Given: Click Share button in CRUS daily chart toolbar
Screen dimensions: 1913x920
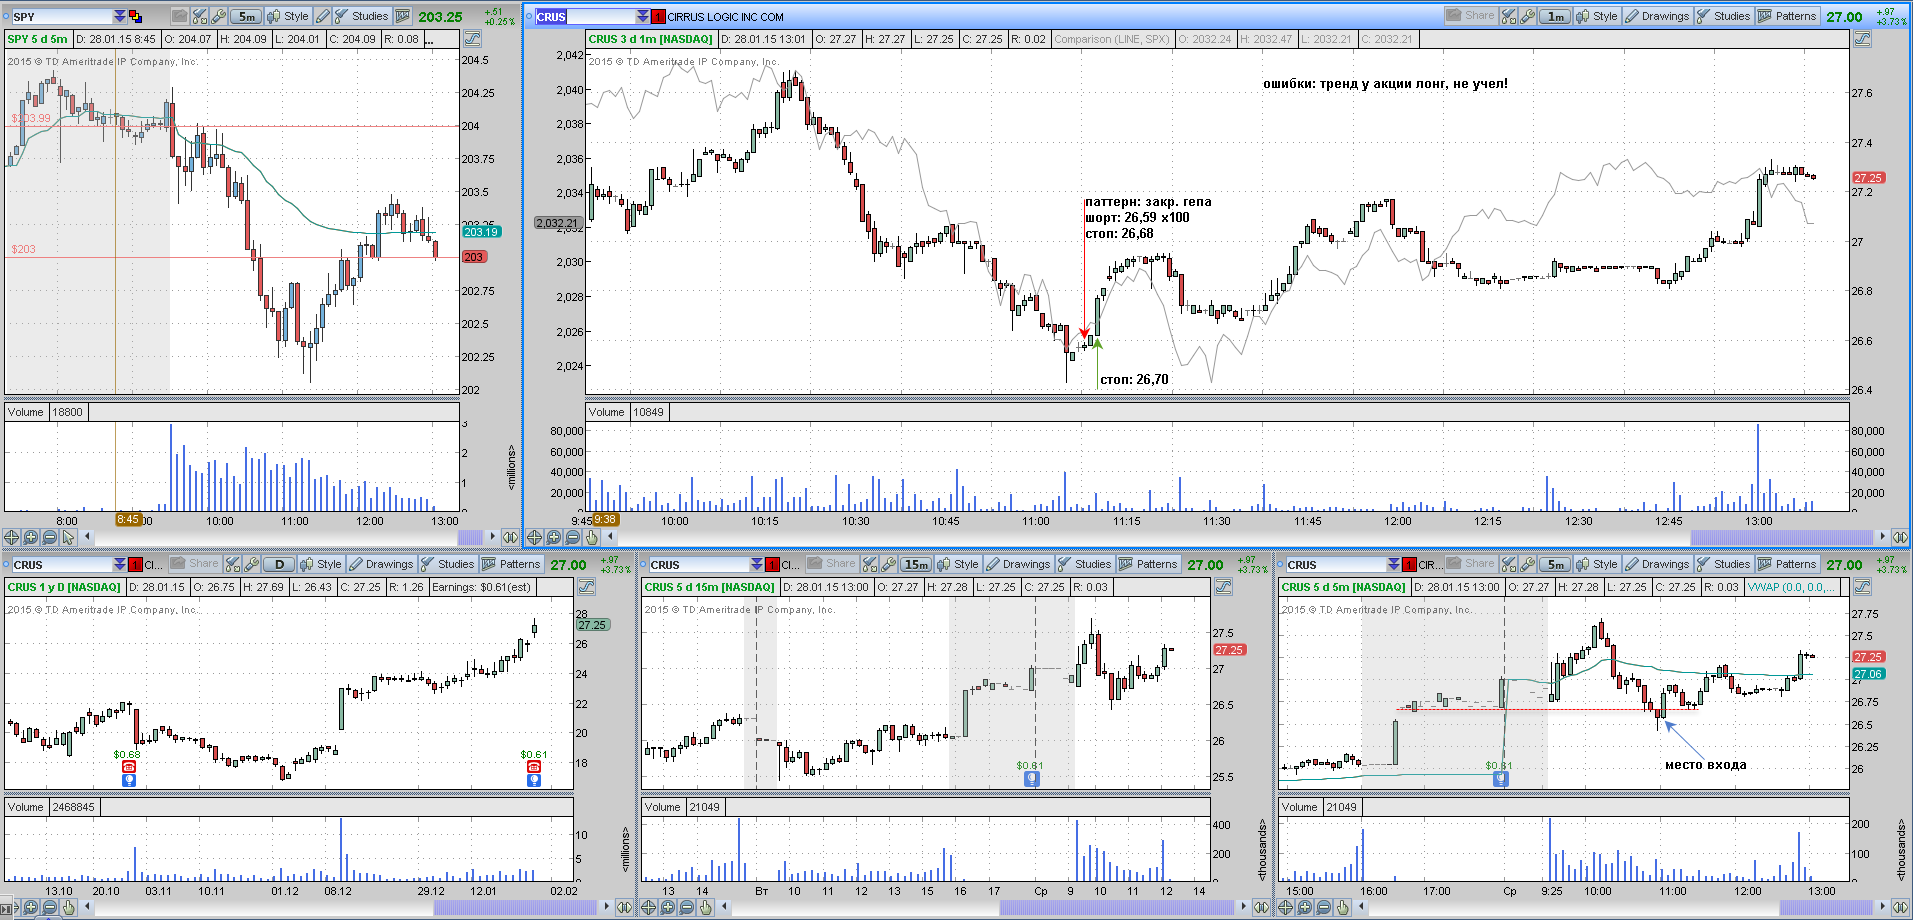Looking at the screenshot, I should (194, 564).
